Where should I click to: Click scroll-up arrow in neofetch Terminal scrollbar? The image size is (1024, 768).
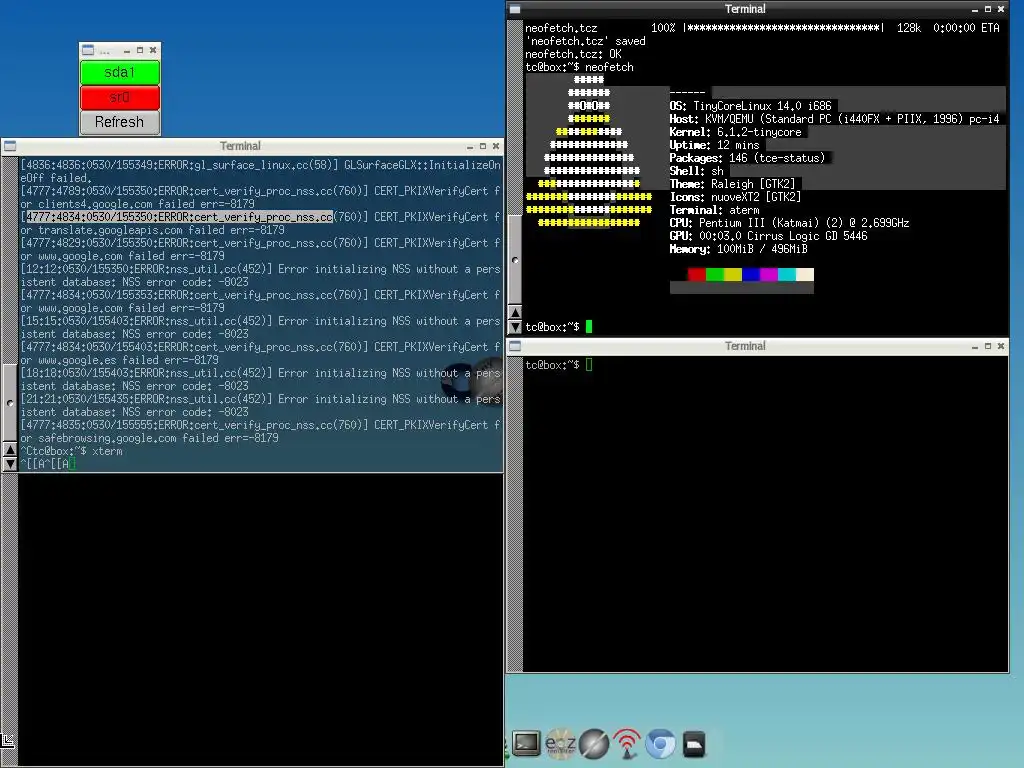tap(515, 313)
